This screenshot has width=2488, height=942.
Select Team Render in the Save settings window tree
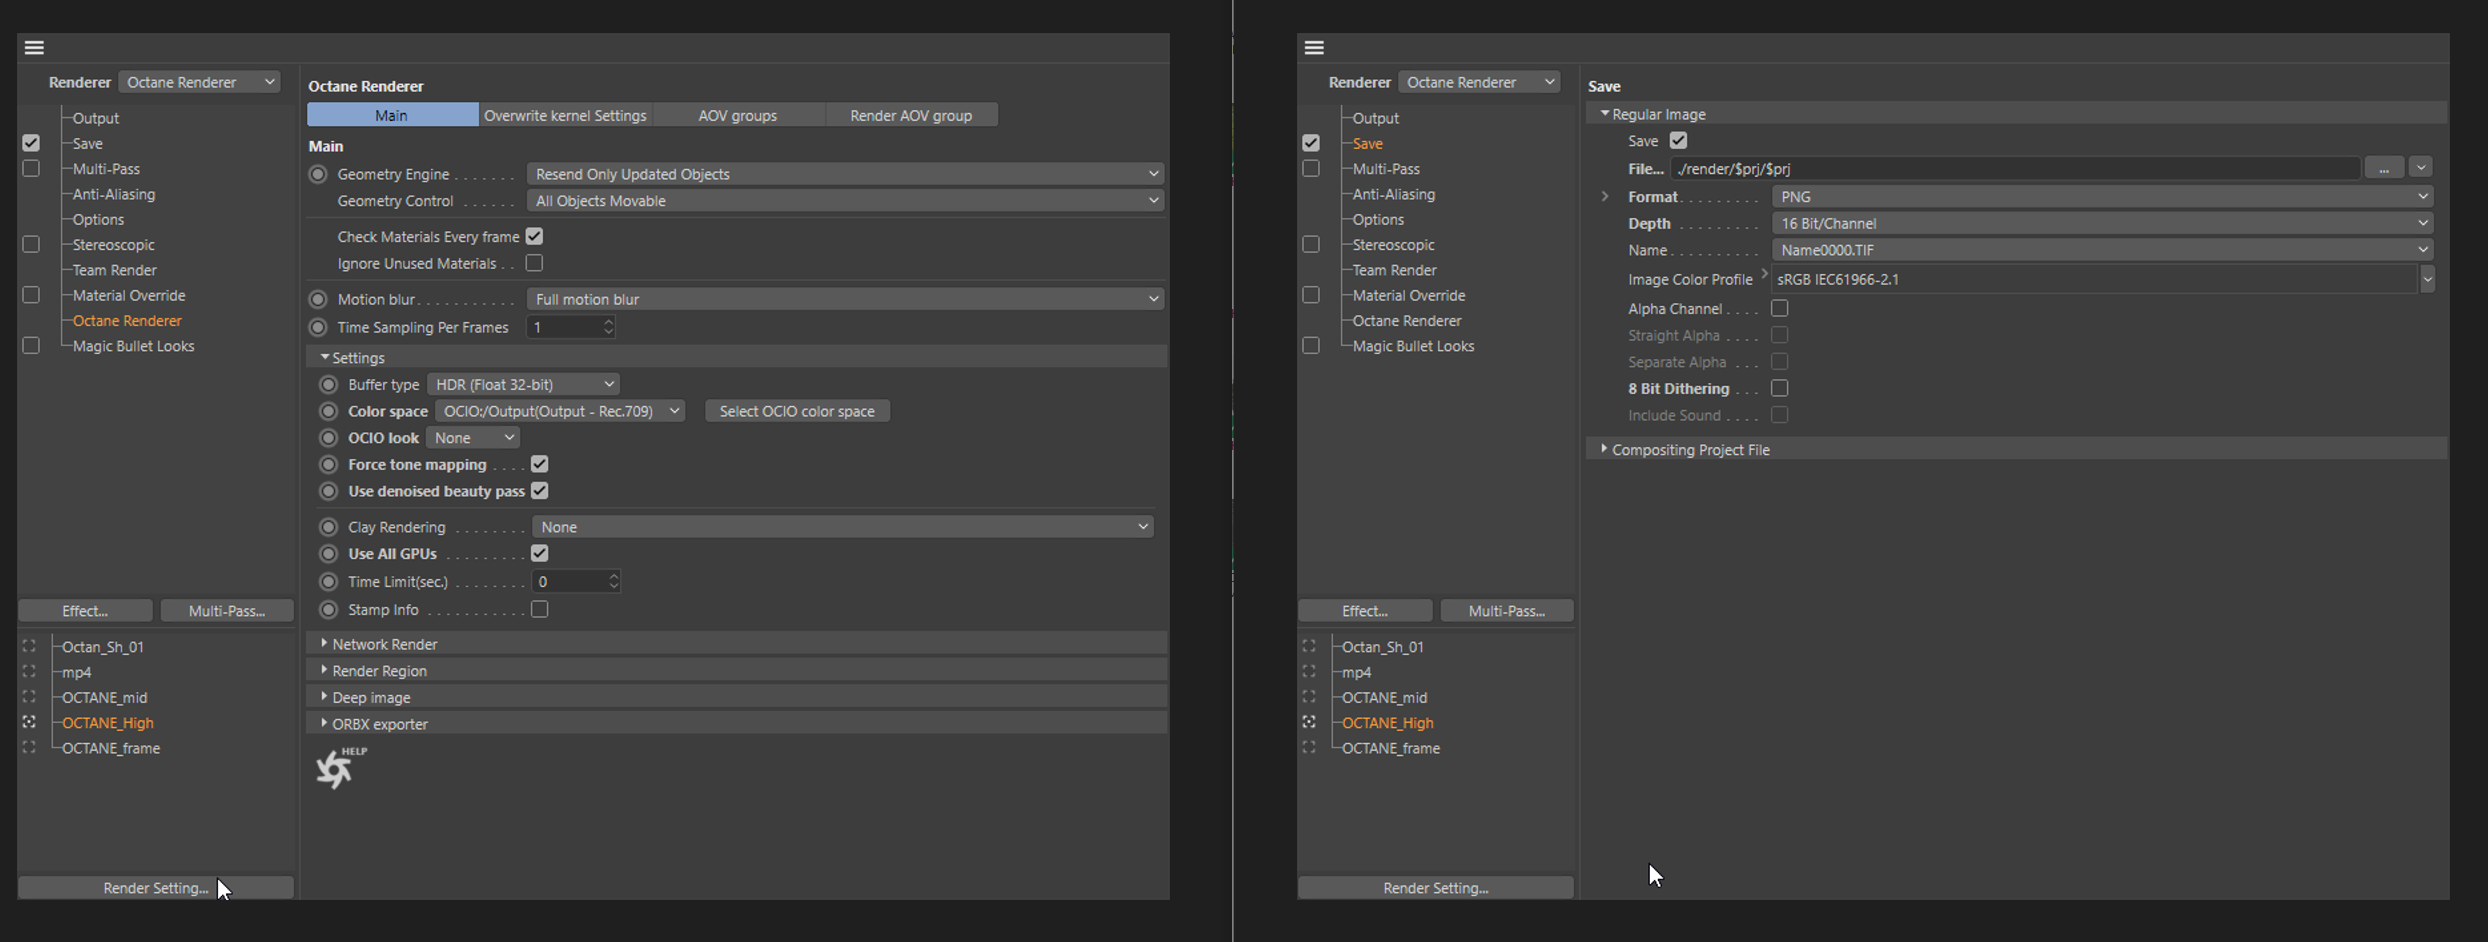point(1394,270)
